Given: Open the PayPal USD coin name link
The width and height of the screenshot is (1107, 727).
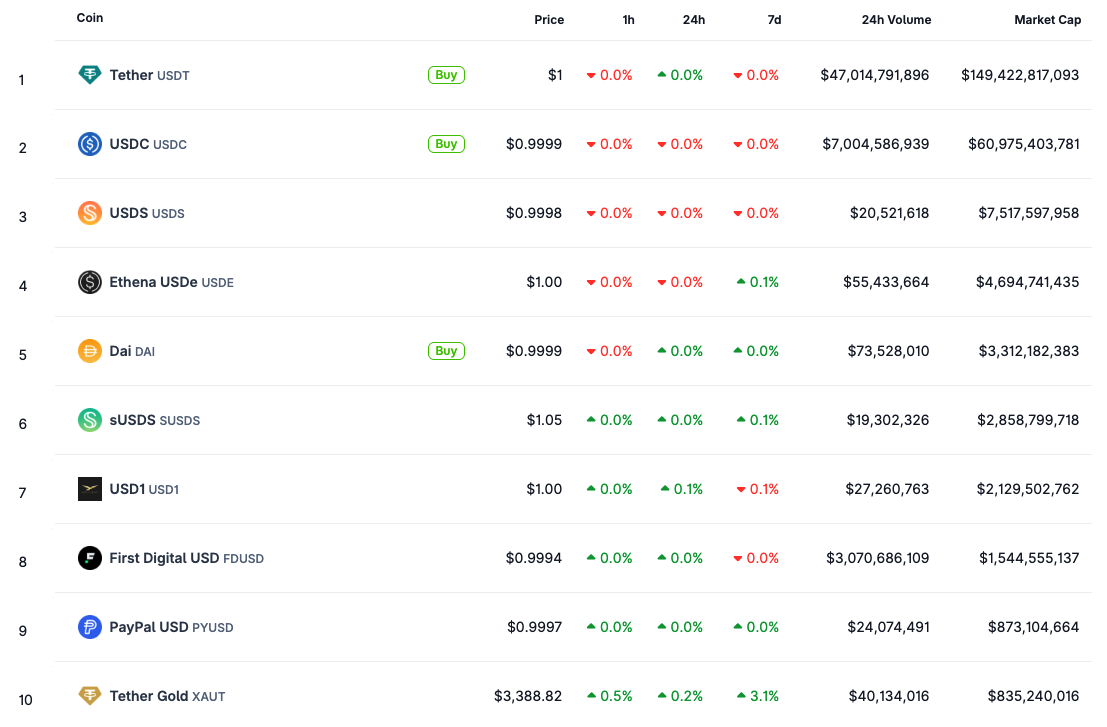Looking at the screenshot, I should (149, 627).
